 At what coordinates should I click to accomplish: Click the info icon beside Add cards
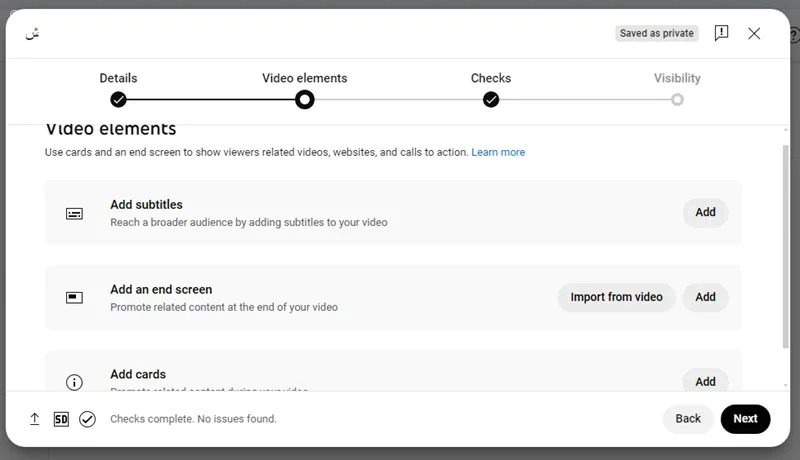[74, 382]
